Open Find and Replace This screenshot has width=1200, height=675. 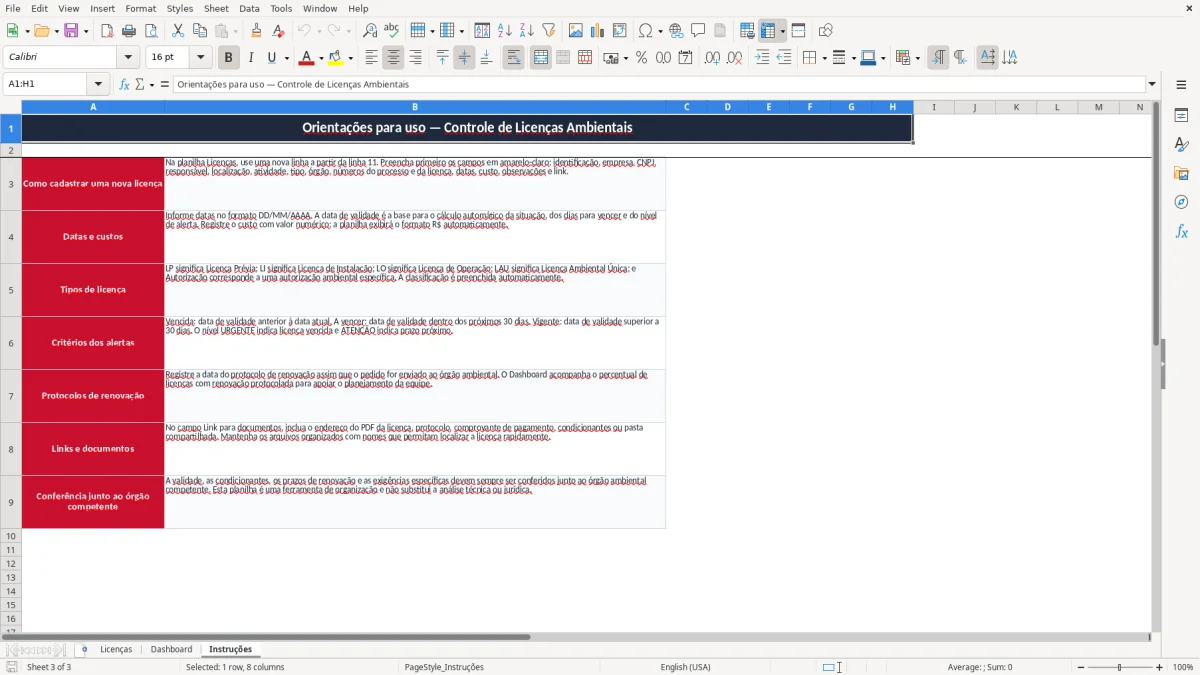pyautogui.click(x=370, y=31)
